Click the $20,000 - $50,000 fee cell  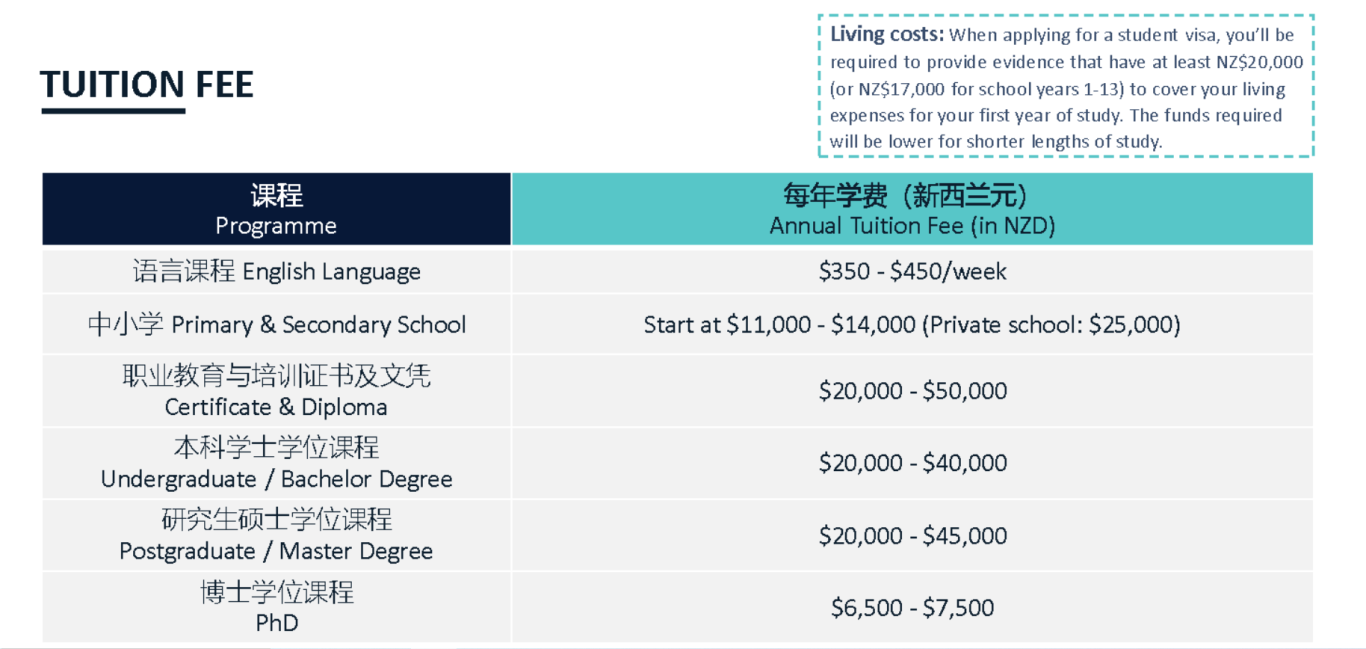pyautogui.click(x=912, y=391)
